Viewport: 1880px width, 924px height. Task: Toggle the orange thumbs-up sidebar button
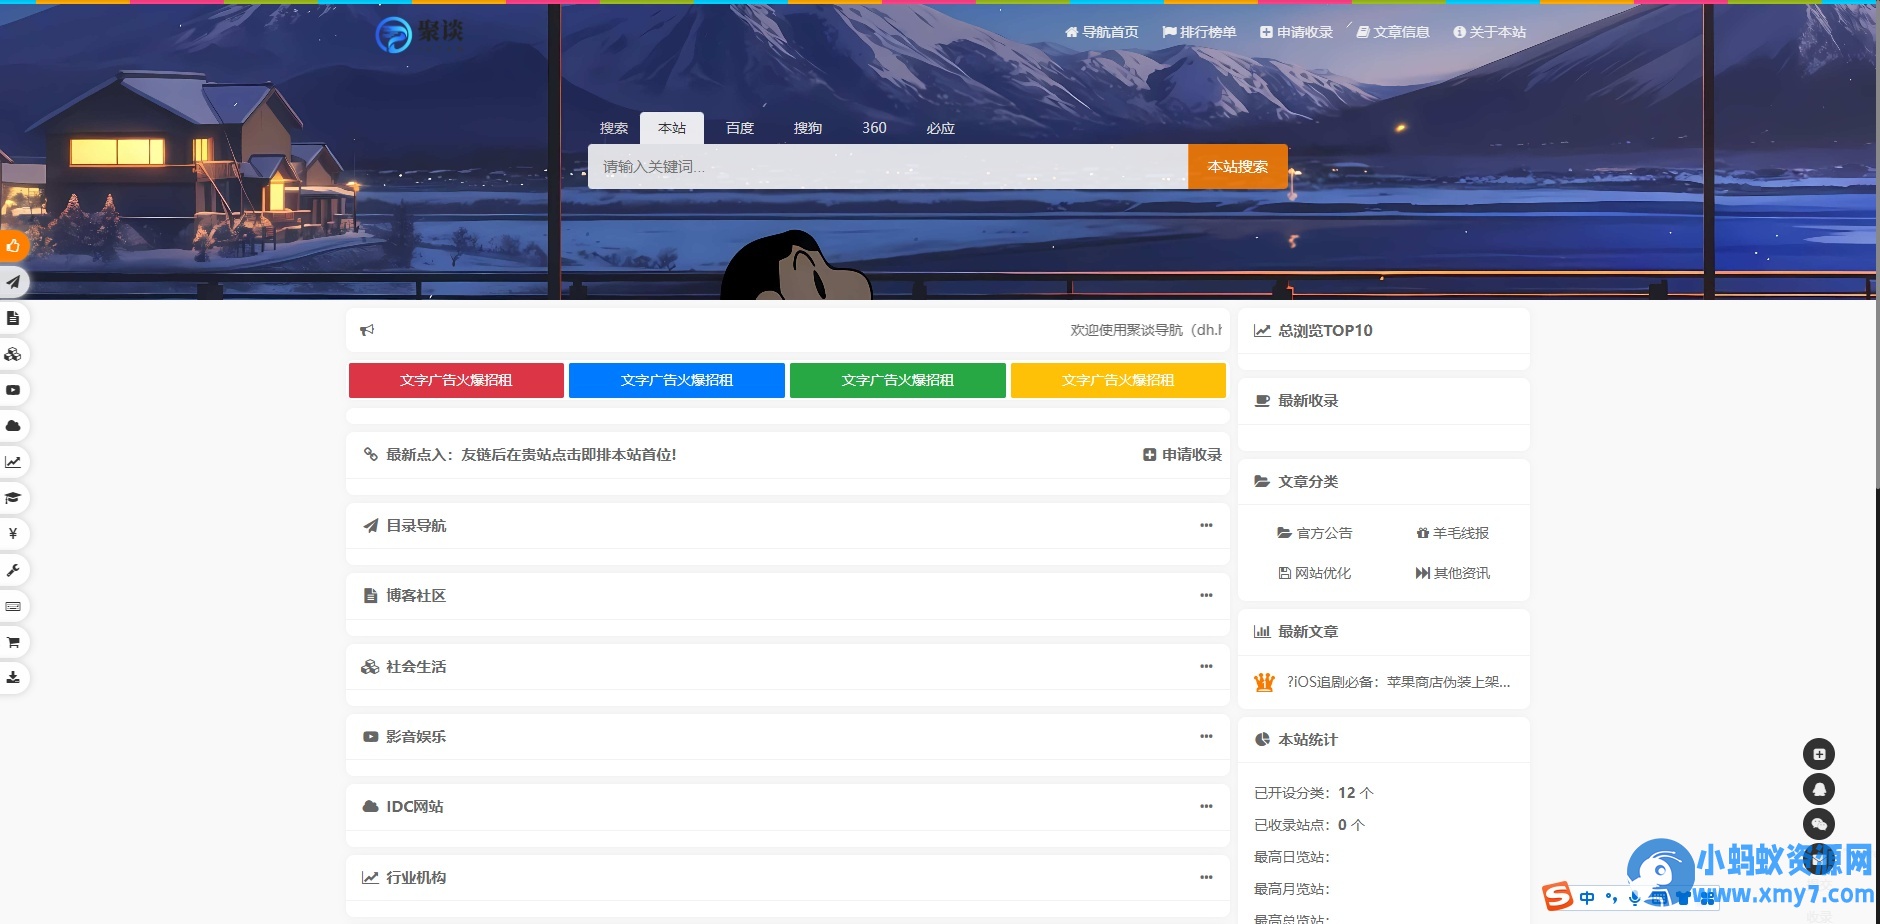pyautogui.click(x=13, y=247)
